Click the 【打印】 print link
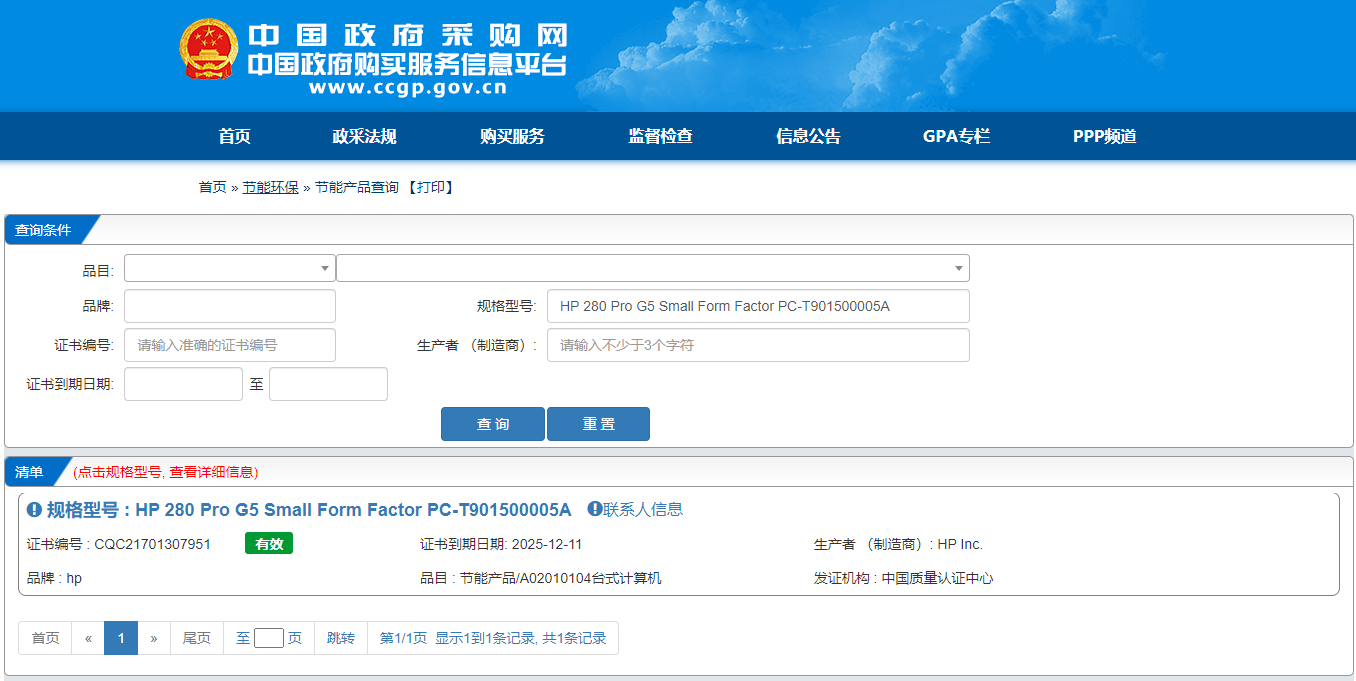 coord(431,187)
